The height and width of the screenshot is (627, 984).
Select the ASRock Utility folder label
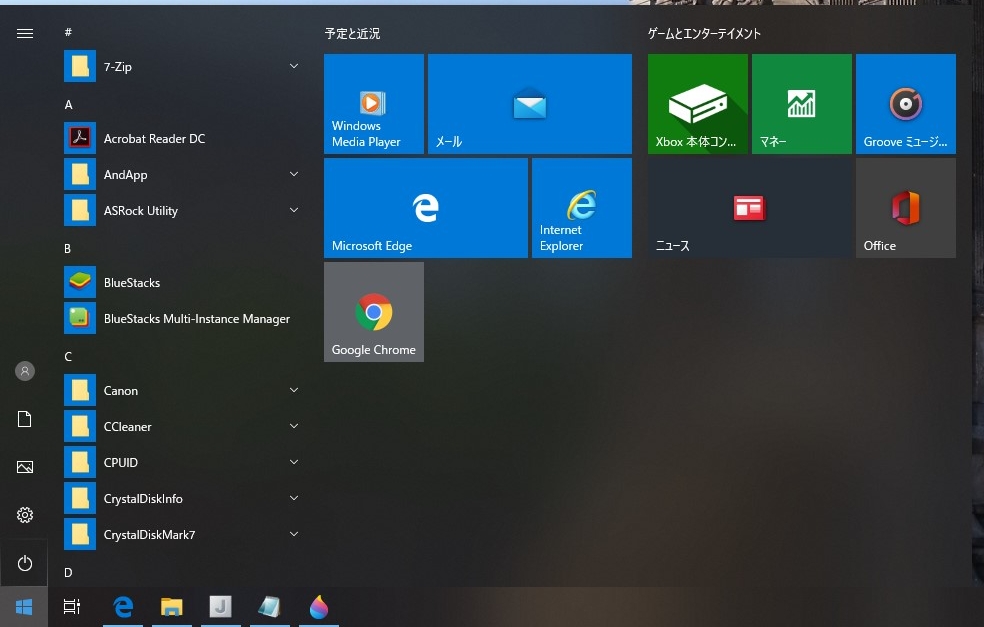141,211
